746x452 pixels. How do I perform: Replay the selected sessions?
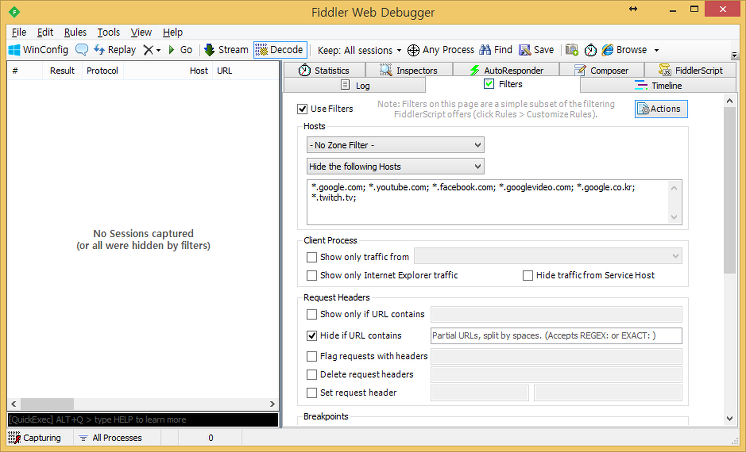click(x=115, y=49)
